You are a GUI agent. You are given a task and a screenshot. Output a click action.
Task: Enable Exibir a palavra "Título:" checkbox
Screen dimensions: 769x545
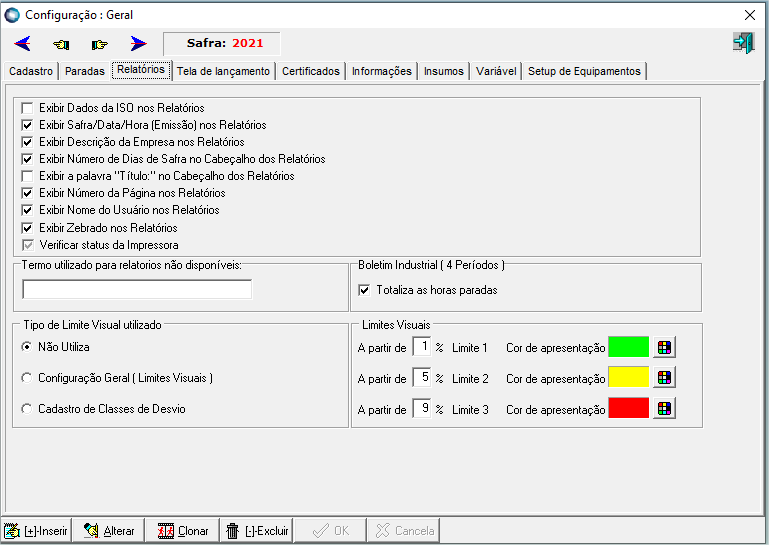[x=27, y=176]
